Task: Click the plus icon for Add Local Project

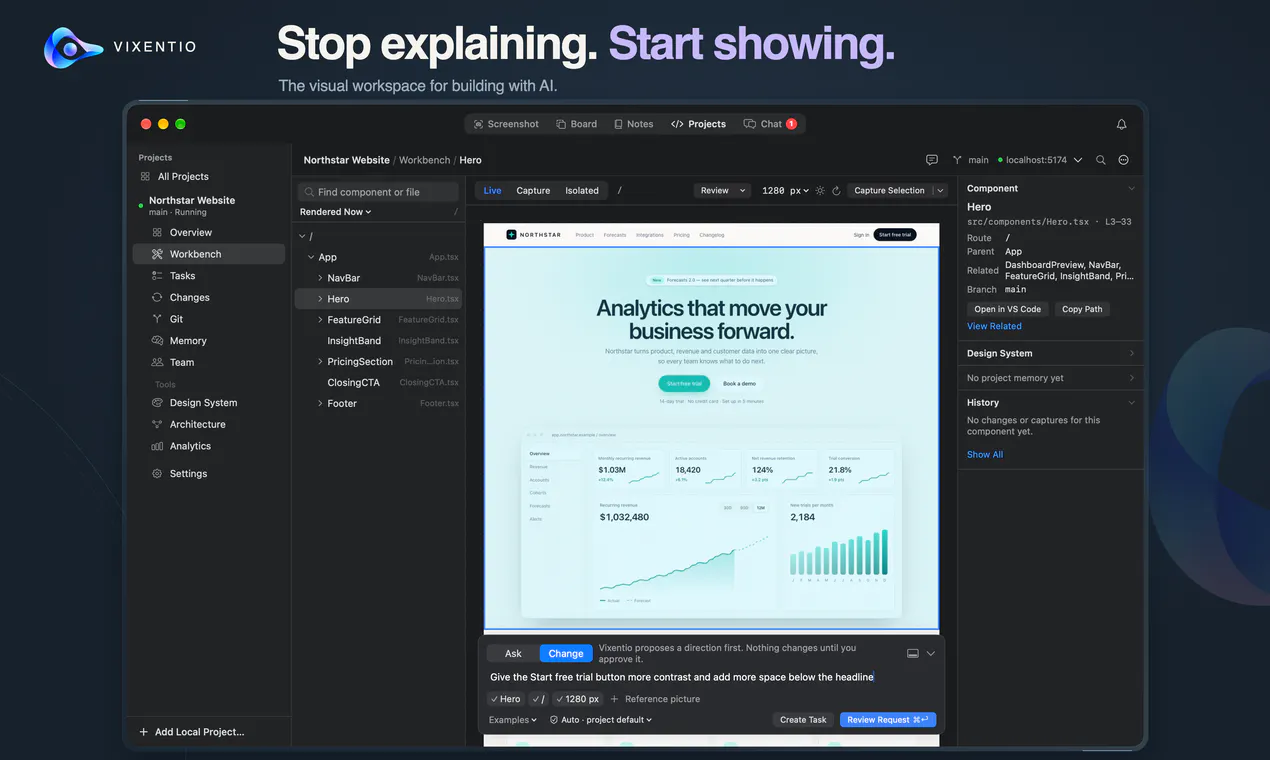Action: [144, 732]
